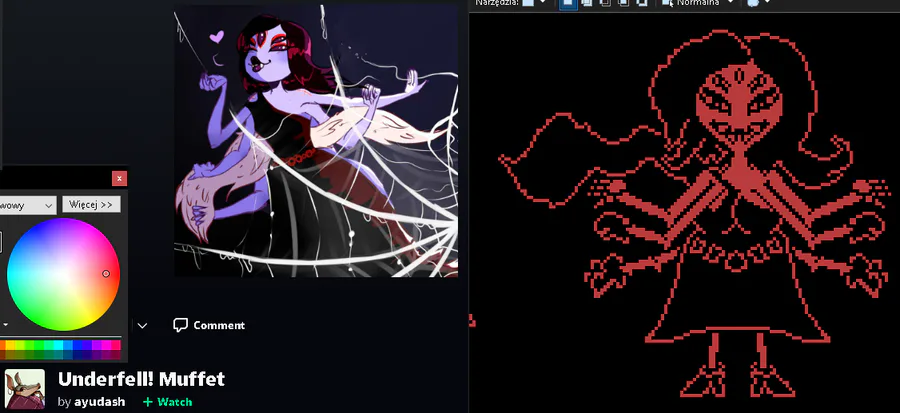Image resolution: width=900 pixels, height=413 pixels.
Task: Click the speech bubble Comment icon
Action: coord(180,325)
